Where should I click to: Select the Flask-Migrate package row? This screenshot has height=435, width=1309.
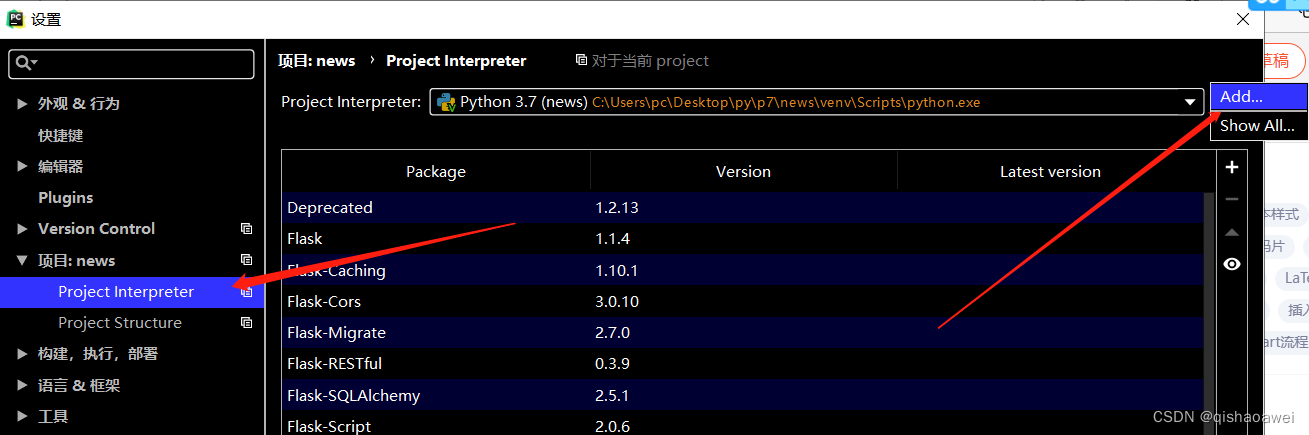[336, 333]
